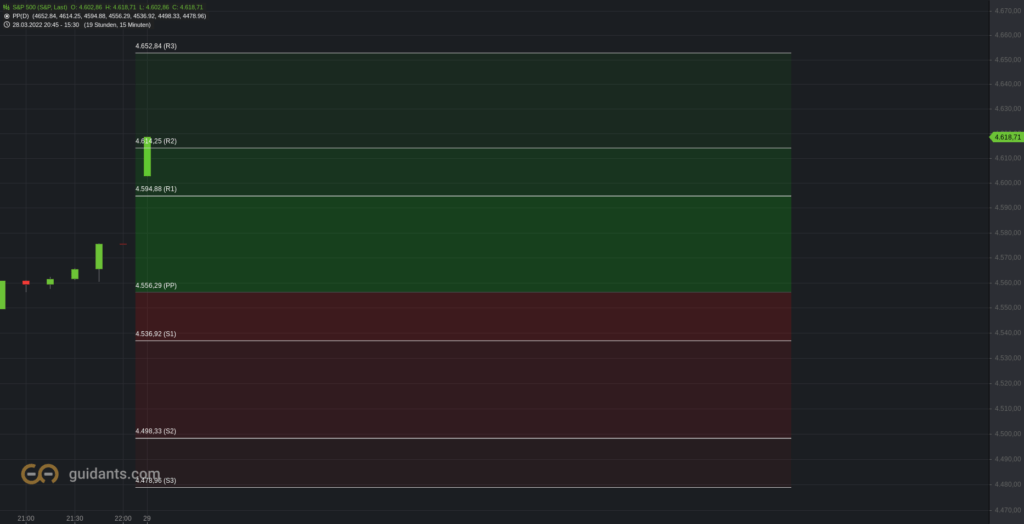1024x524 pixels.
Task: Click the red support zone below PP
Action: [463, 389]
